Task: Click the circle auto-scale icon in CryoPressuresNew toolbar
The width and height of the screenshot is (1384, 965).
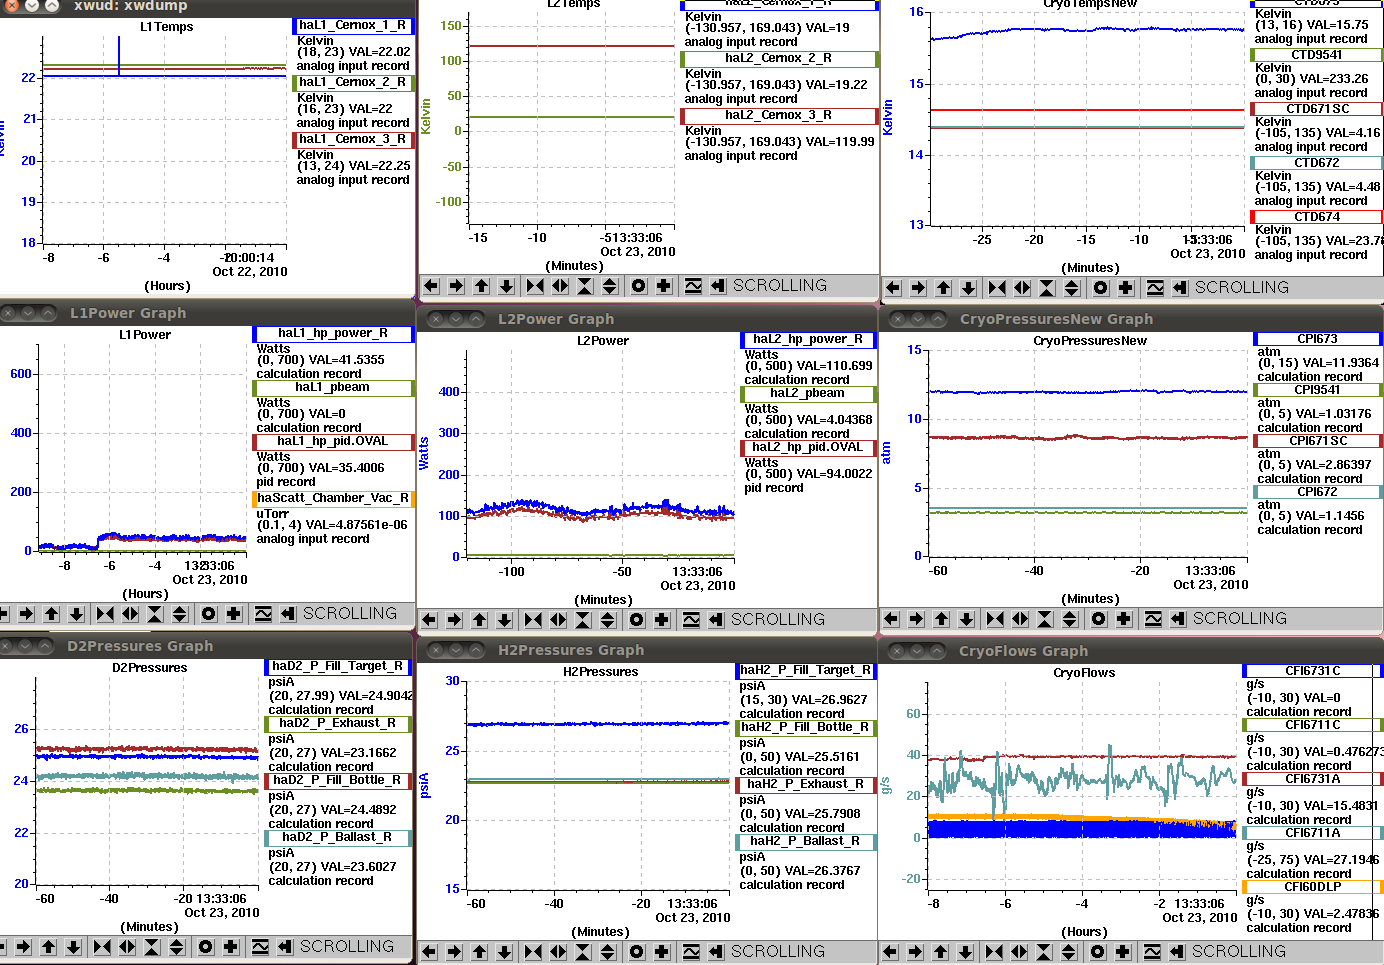Action: pos(1099,619)
